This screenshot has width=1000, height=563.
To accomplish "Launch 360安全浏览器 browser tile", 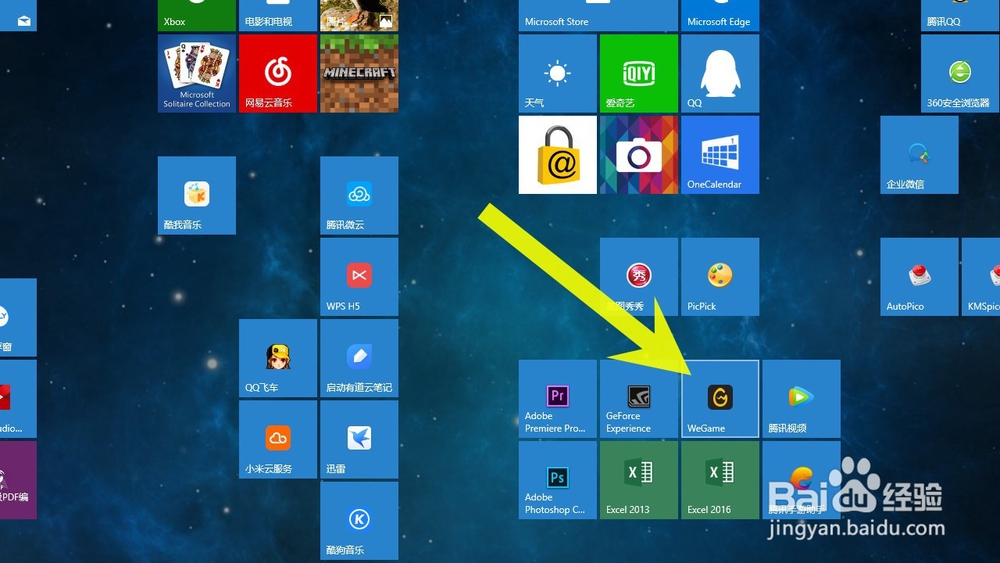I will click(960, 73).
